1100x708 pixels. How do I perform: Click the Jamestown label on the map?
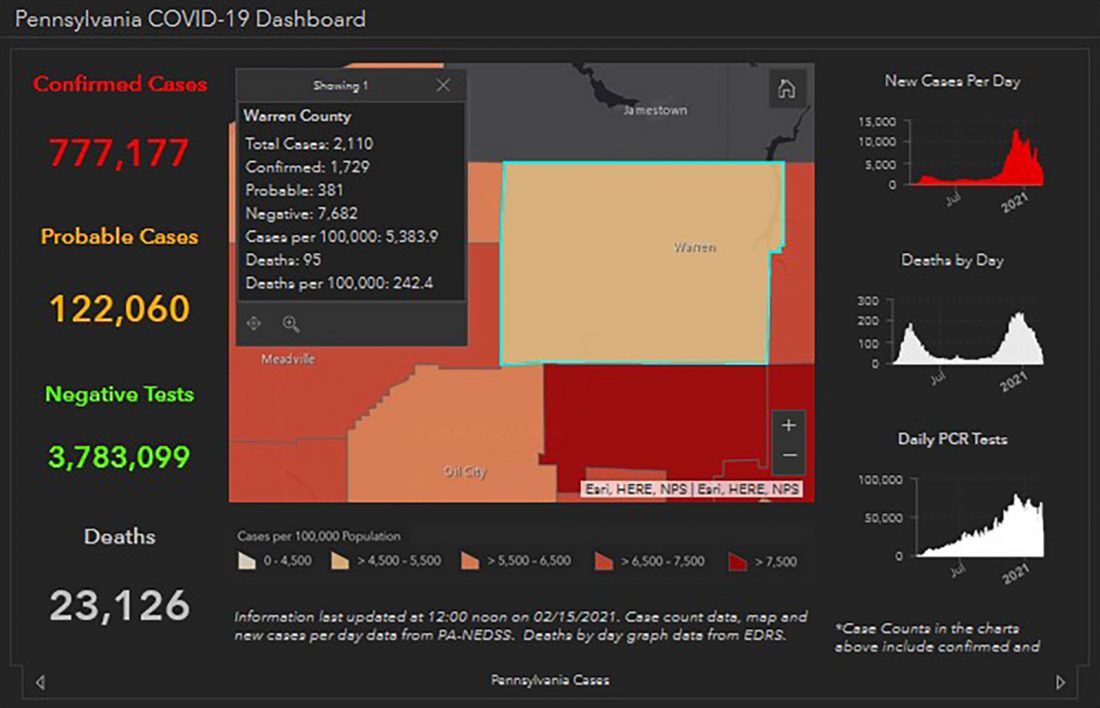click(x=655, y=110)
